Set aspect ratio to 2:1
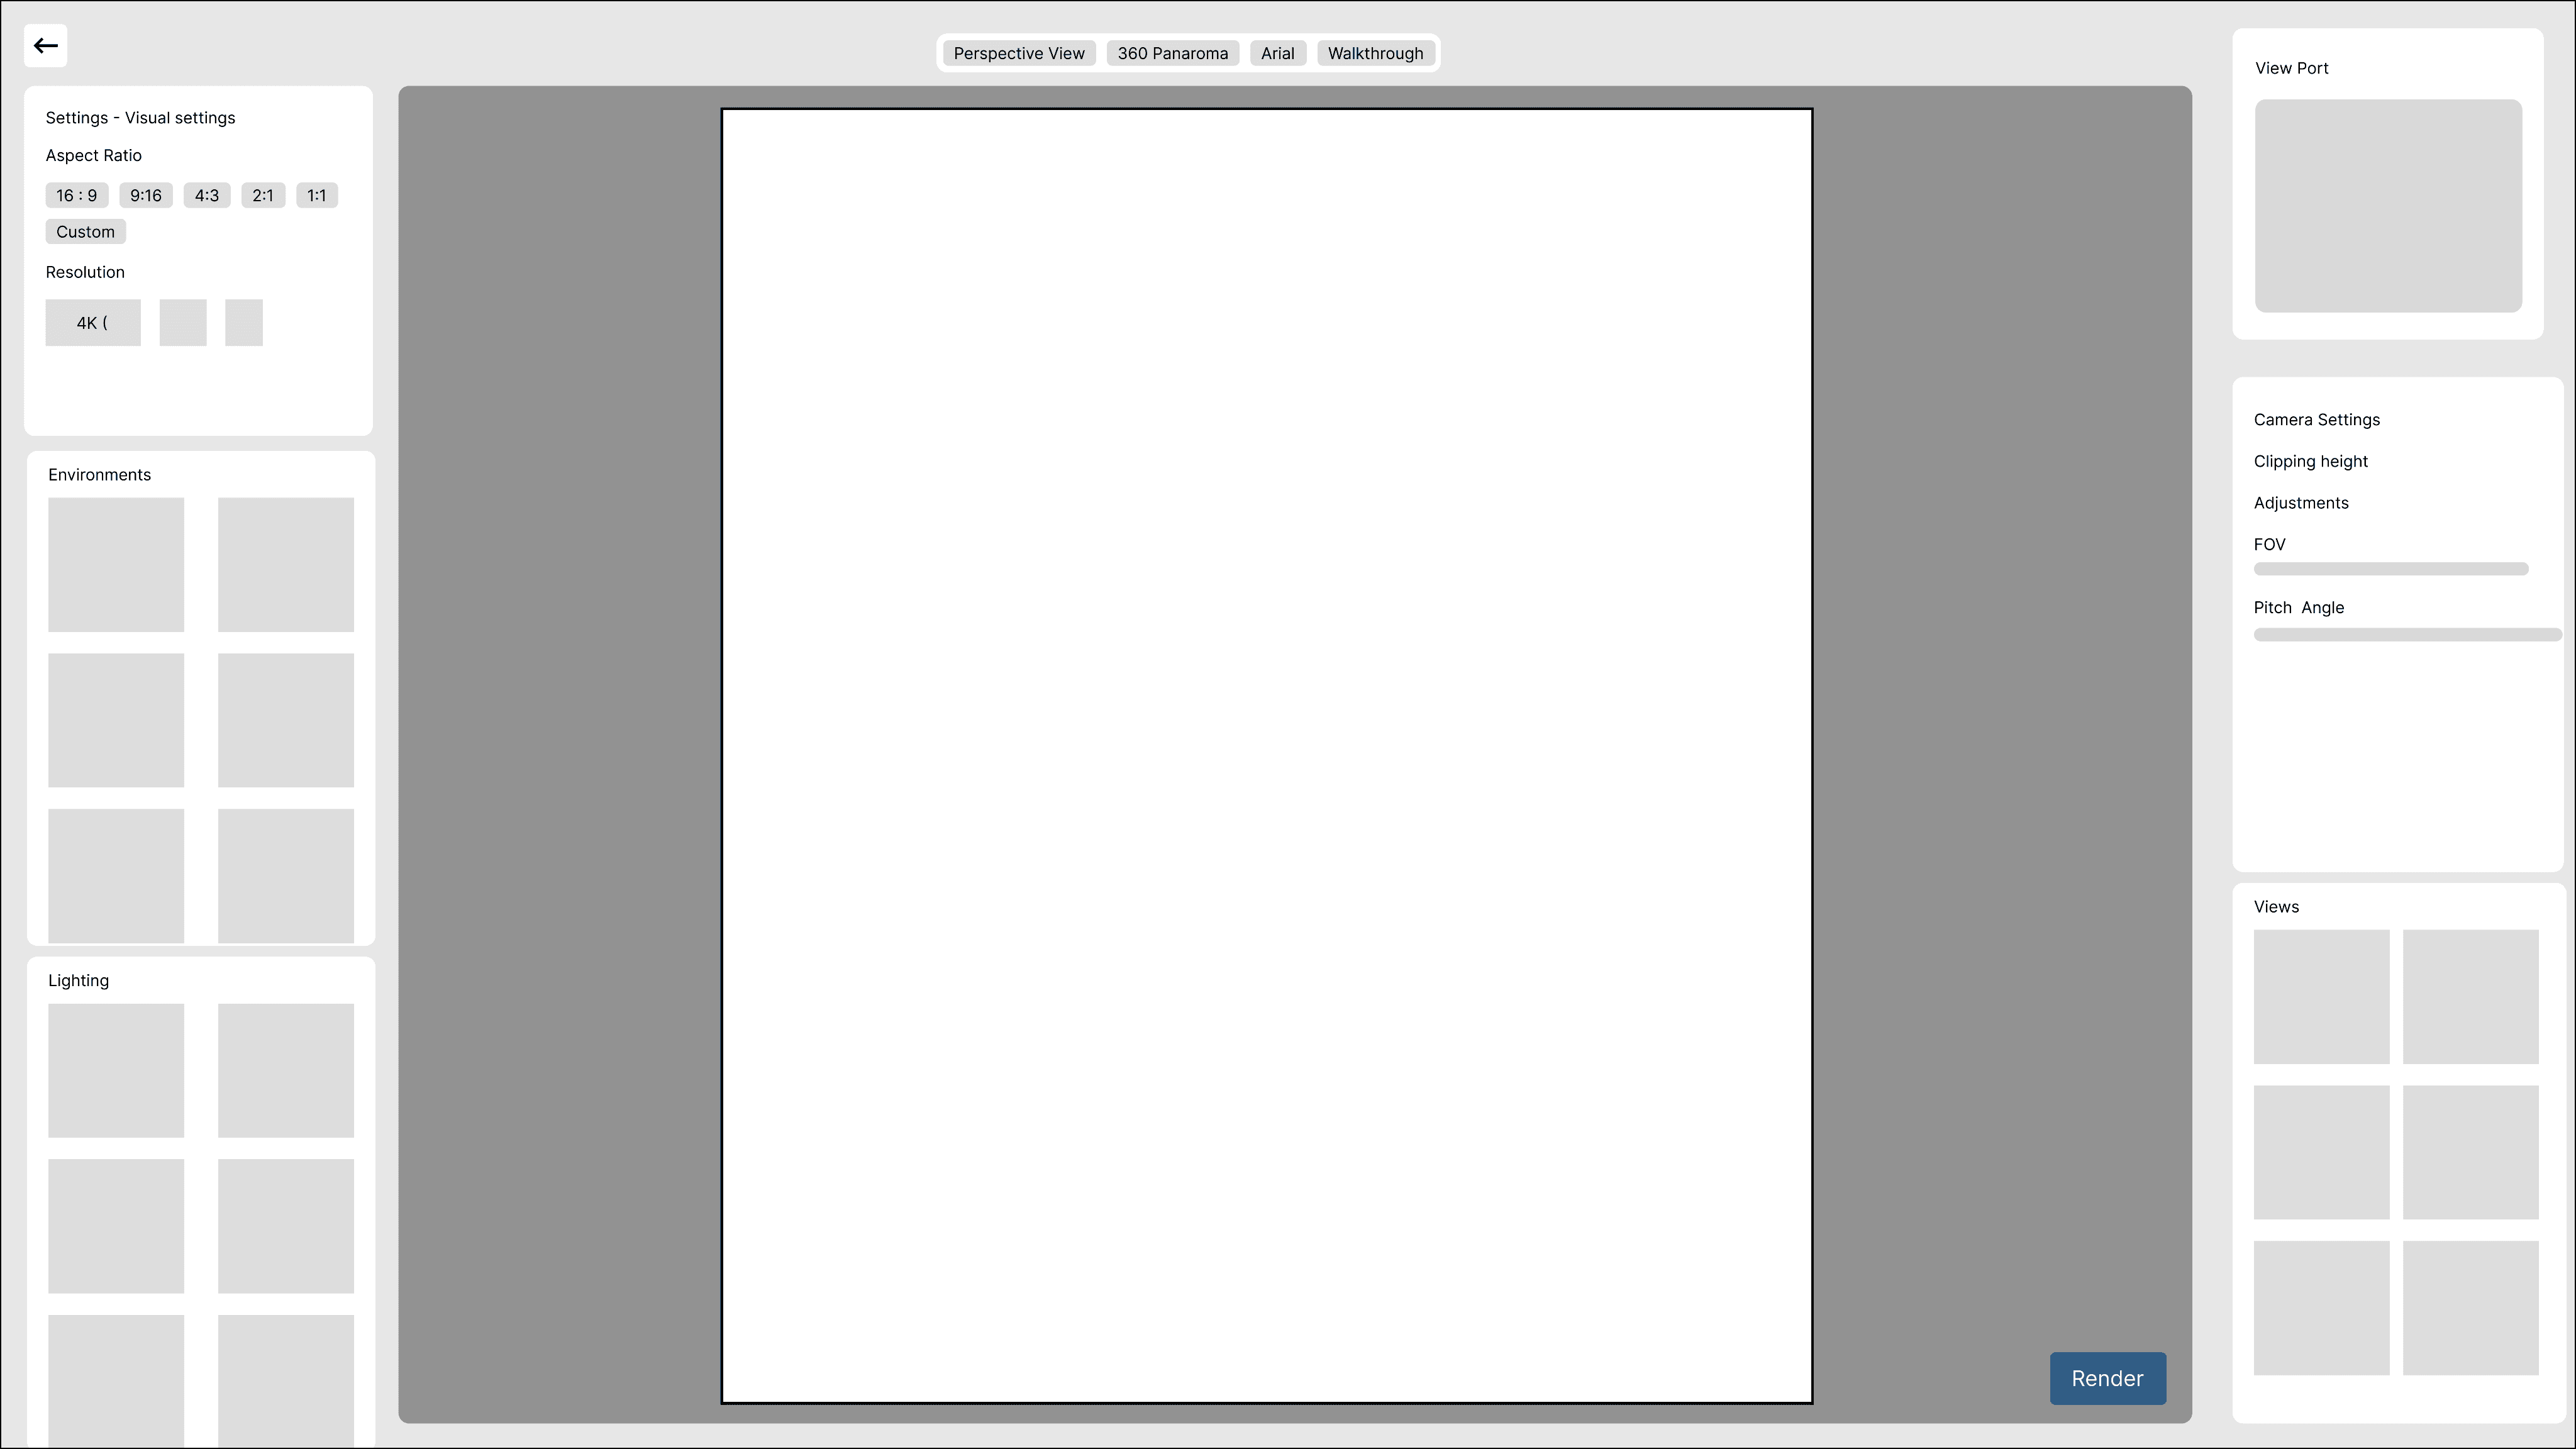This screenshot has width=2576, height=1449. (x=262, y=196)
